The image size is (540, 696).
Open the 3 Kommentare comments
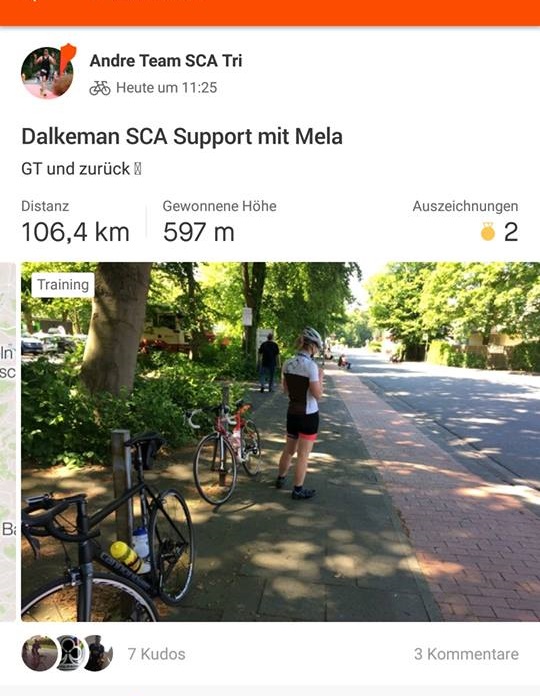466,654
